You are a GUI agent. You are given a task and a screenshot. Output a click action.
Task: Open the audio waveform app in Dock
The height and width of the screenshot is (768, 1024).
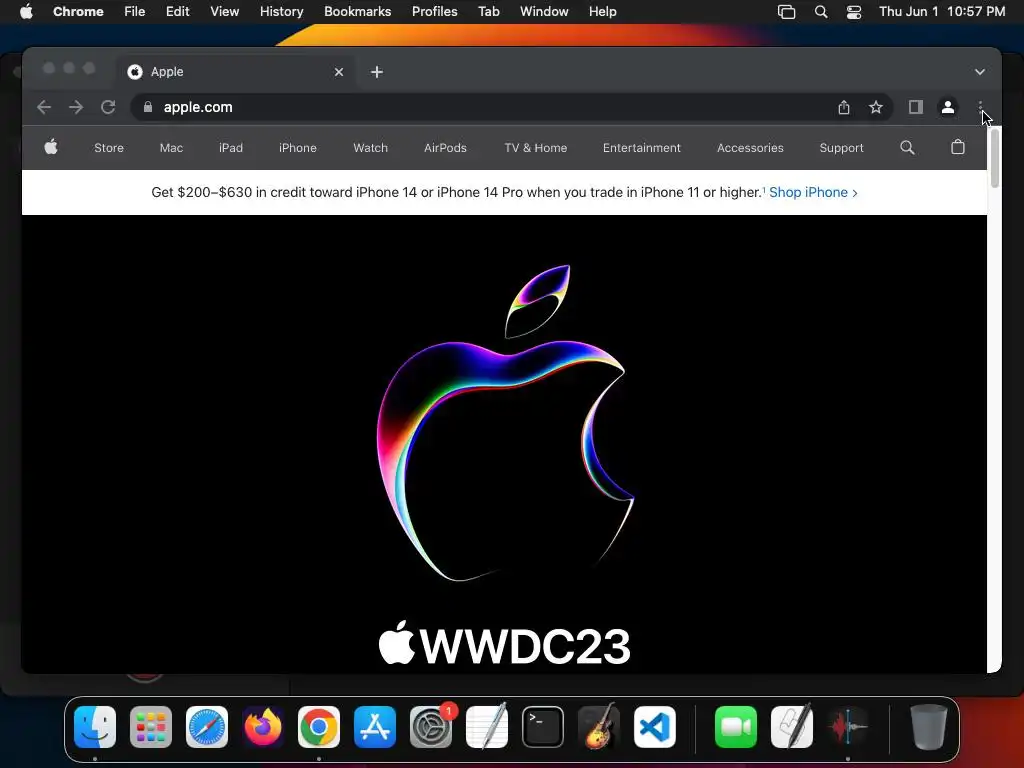pyautogui.click(x=848, y=727)
